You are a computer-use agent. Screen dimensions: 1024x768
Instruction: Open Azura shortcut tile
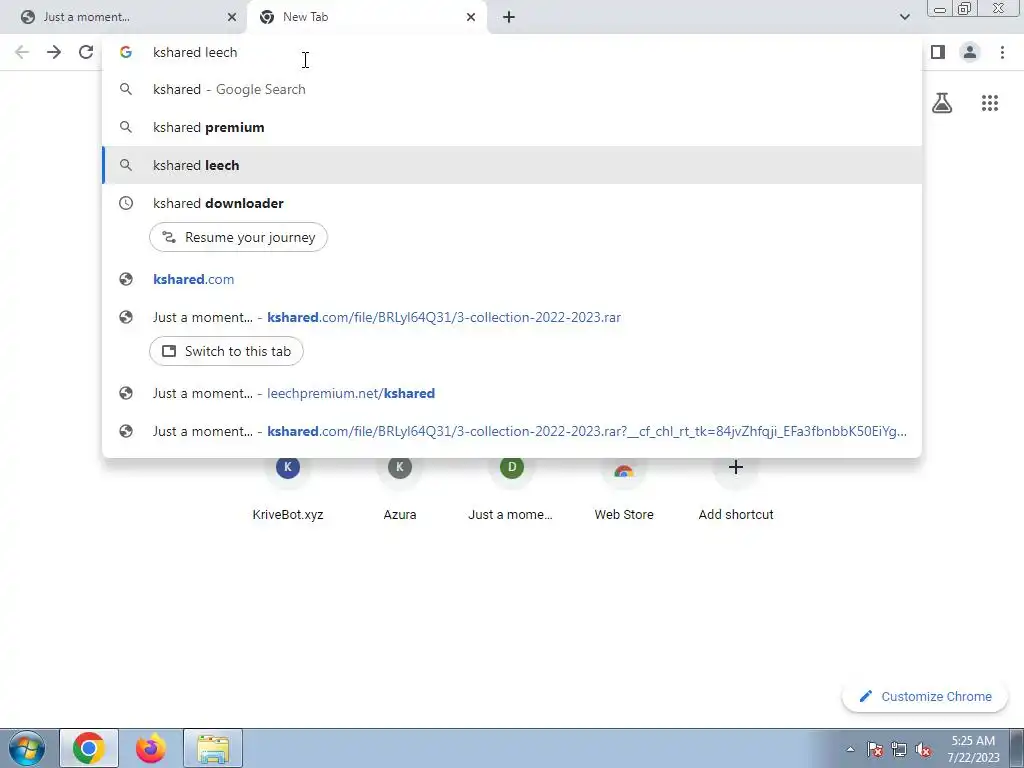point(400,488)
